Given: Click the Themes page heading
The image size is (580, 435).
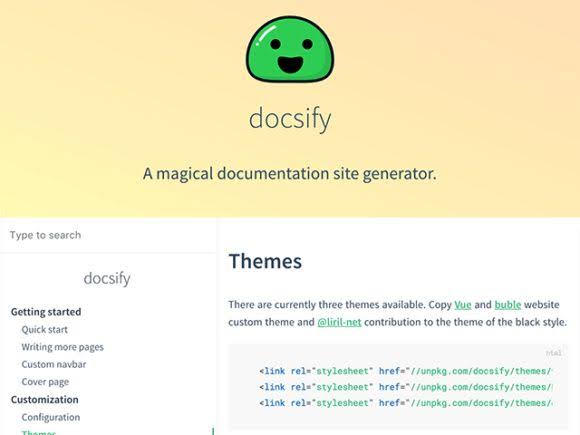Looking at the screenshot, I should click(265, 261).
